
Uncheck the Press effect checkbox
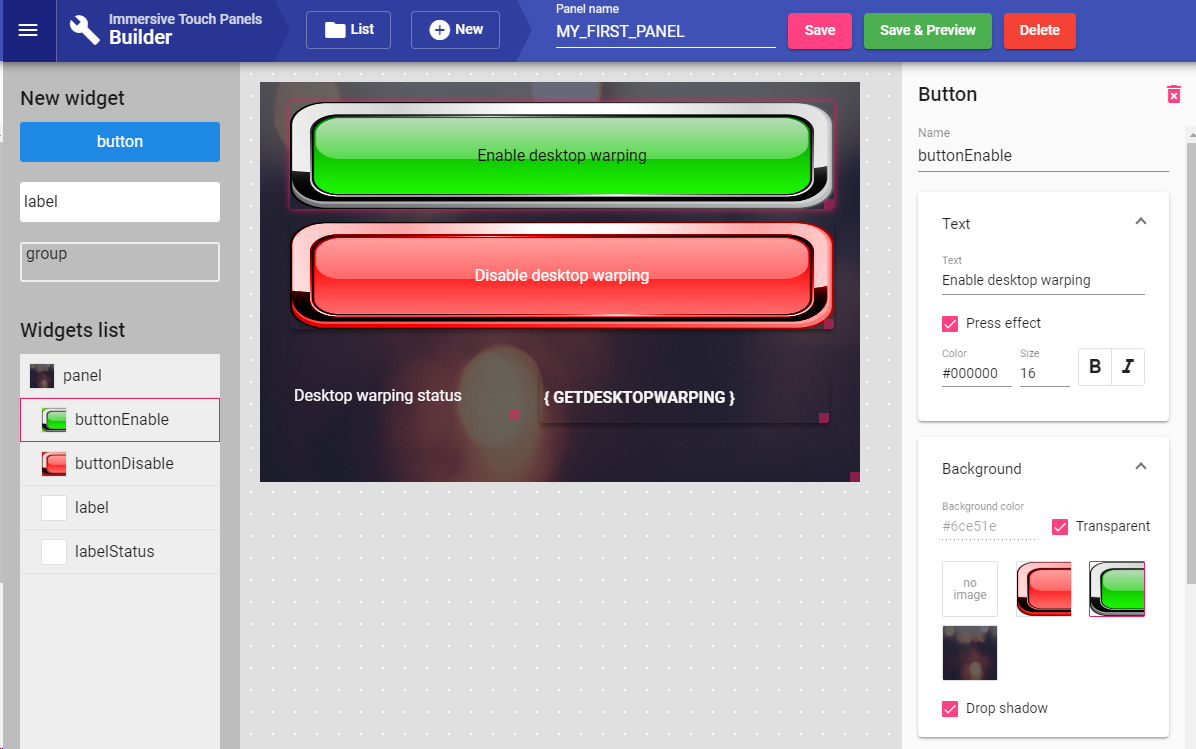[950, 323]
